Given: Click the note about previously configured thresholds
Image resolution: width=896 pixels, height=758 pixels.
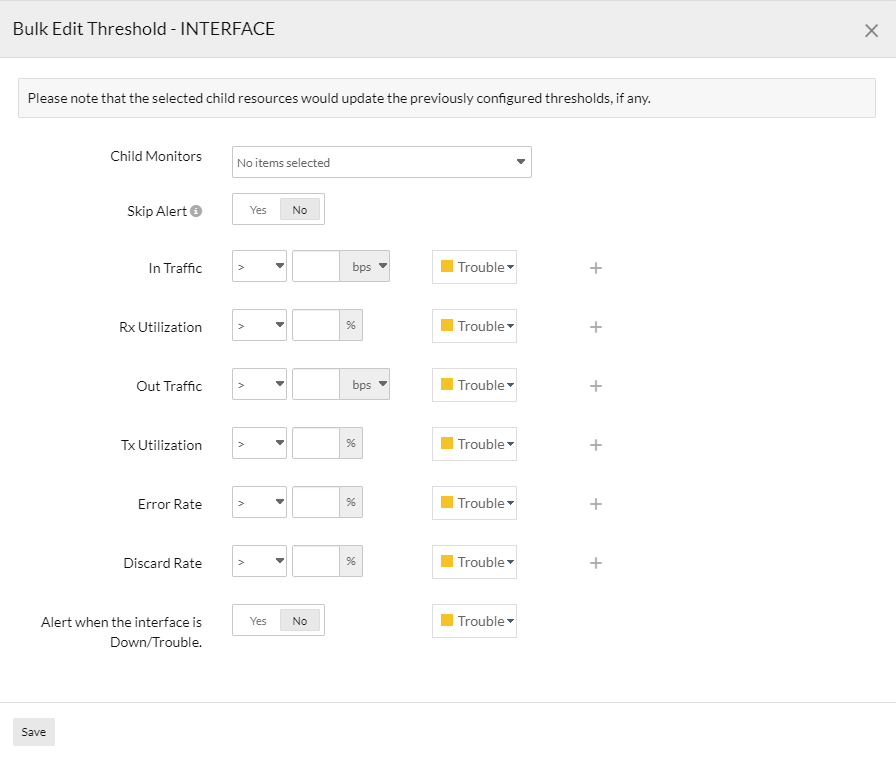Looking at the screenshot, I should [x=339, y=98].
